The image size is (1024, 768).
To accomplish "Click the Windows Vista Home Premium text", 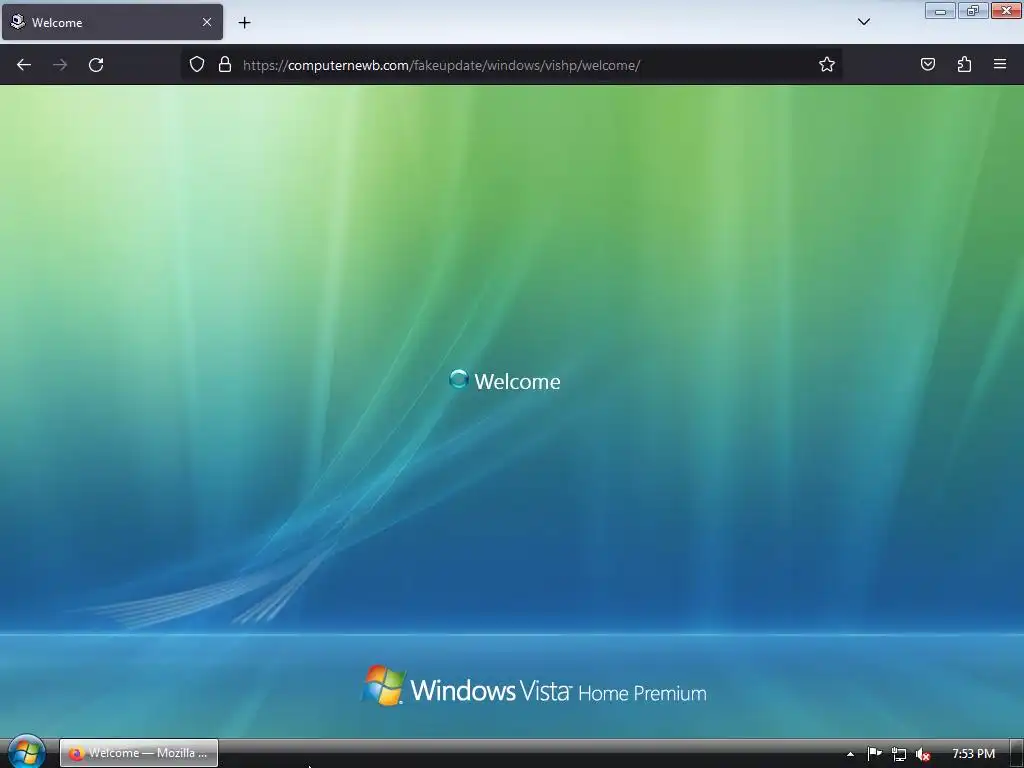I will pyautogui.click(x=558, y=691).
